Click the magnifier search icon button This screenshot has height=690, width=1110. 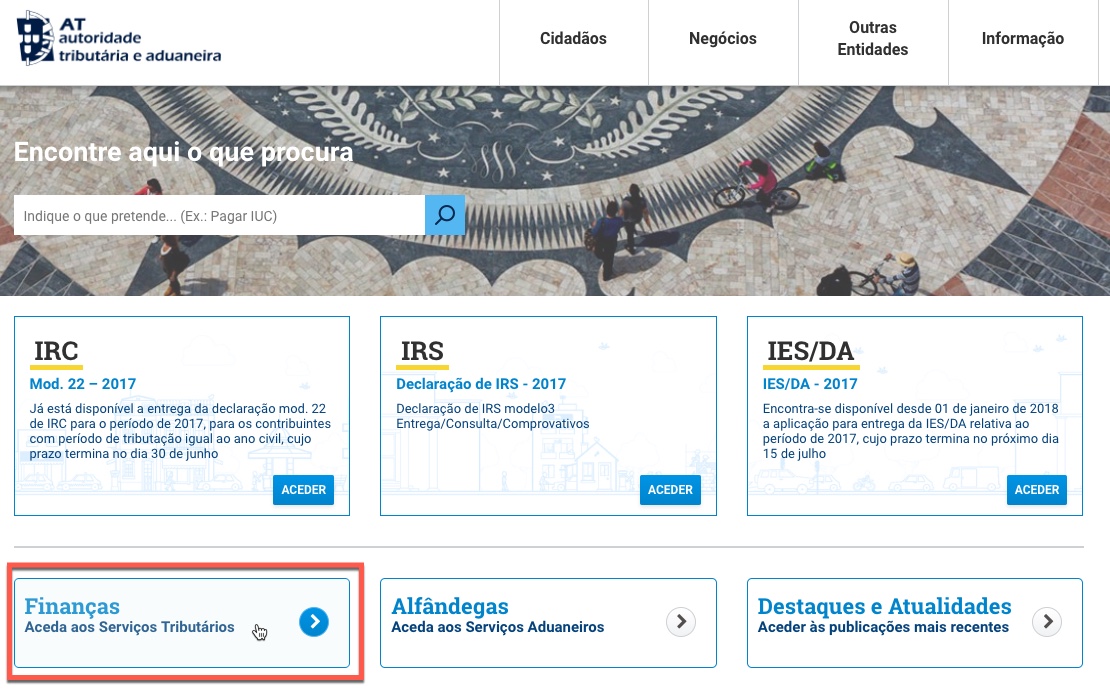coord(445,215)
